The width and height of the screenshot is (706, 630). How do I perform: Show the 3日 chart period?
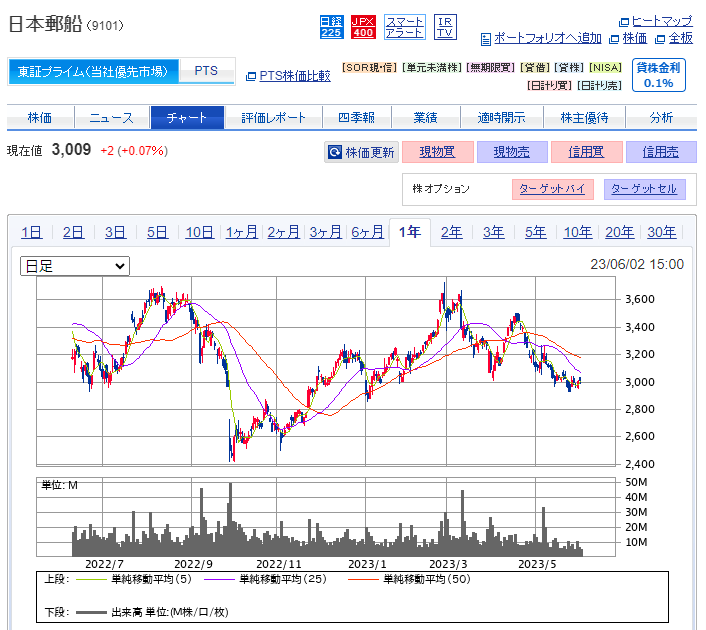coord(115,232)
